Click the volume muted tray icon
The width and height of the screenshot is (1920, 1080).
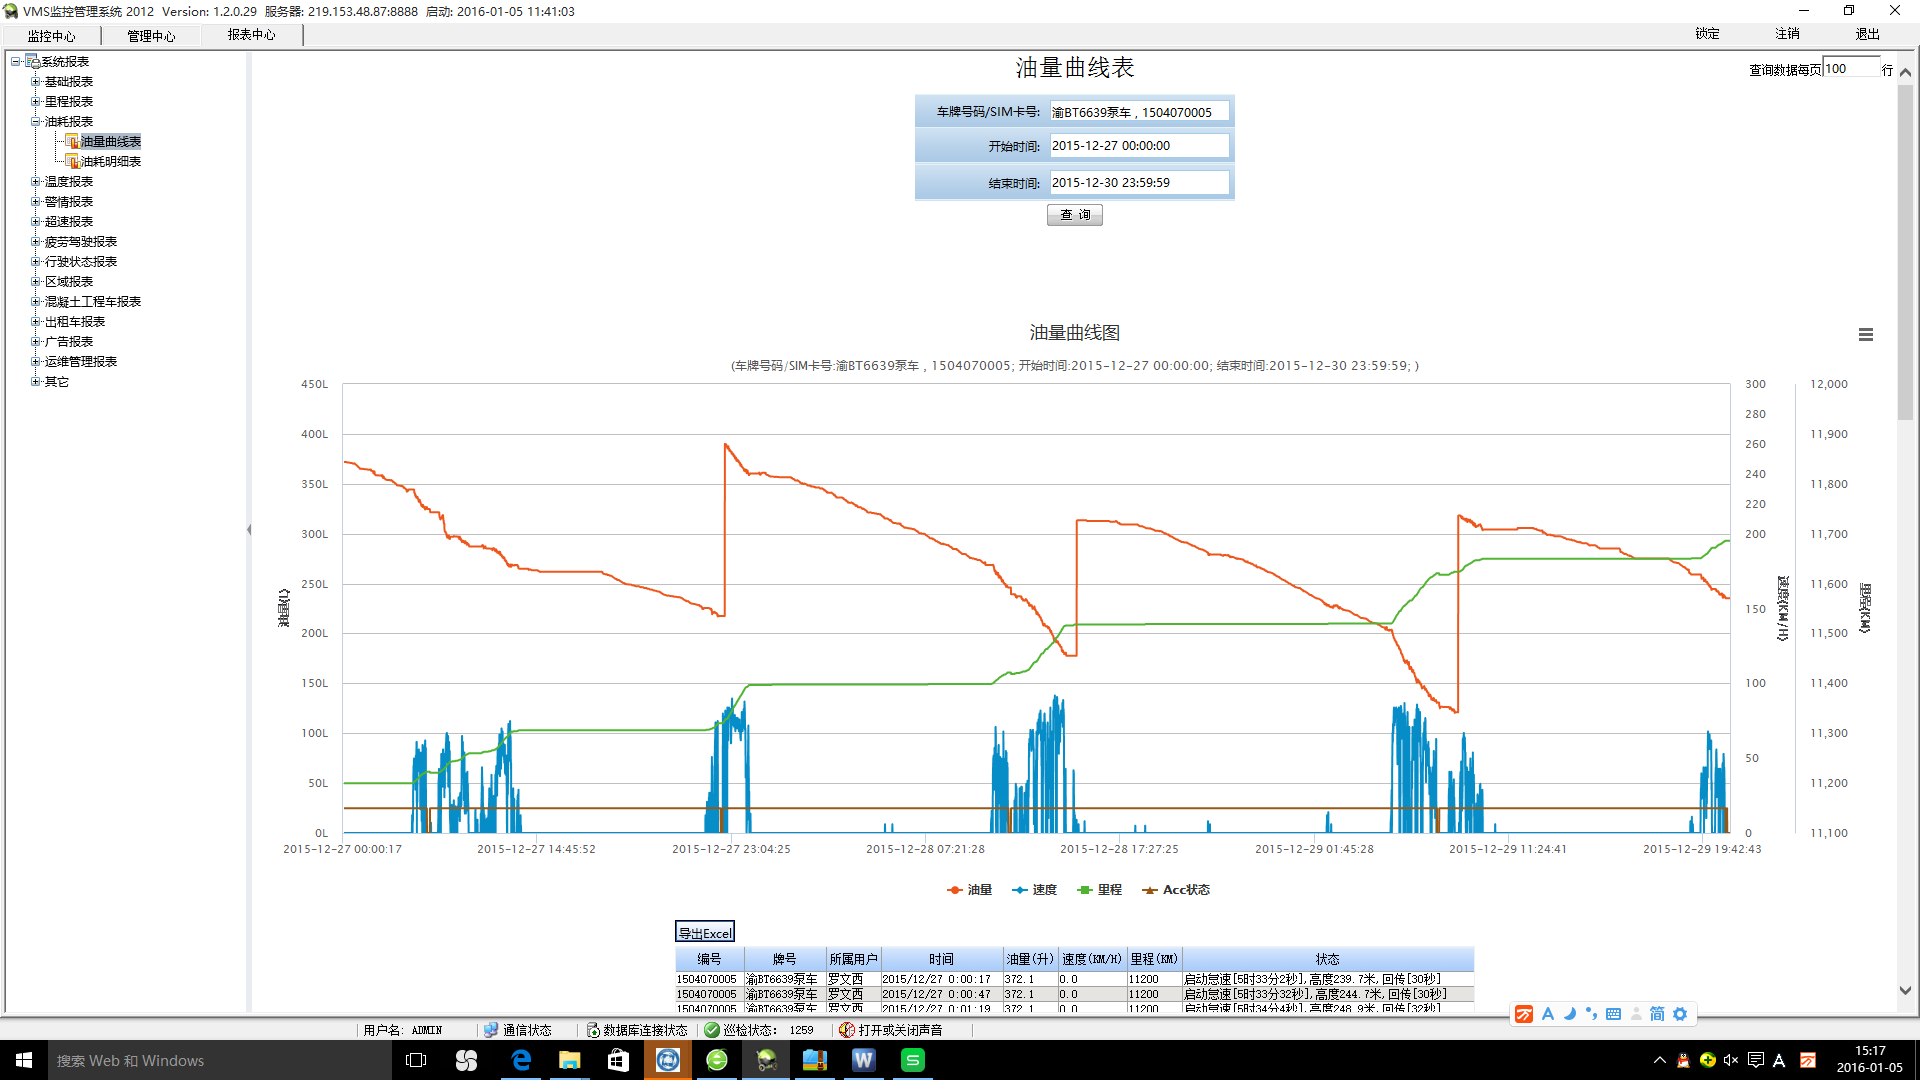pos(1731,1060)
